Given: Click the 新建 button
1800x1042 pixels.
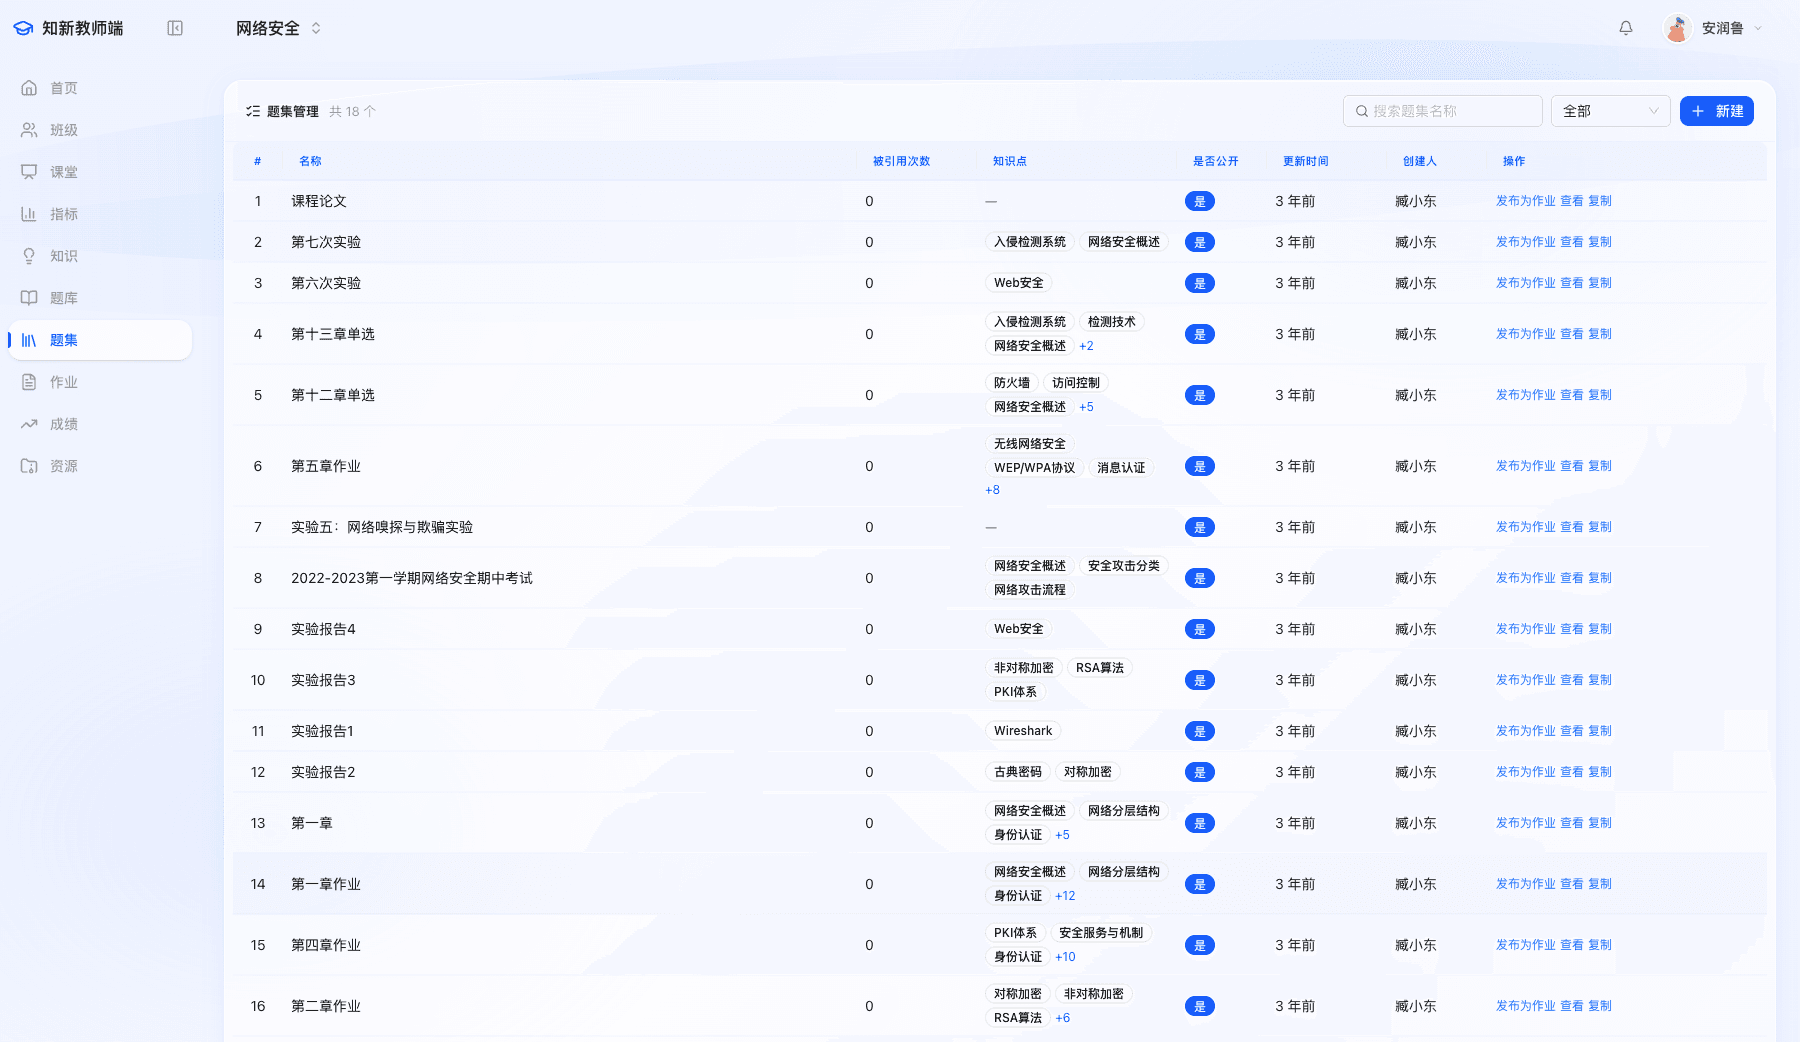Looking at the screenshot, I should pyautogui.click(x=1716, y=111).
